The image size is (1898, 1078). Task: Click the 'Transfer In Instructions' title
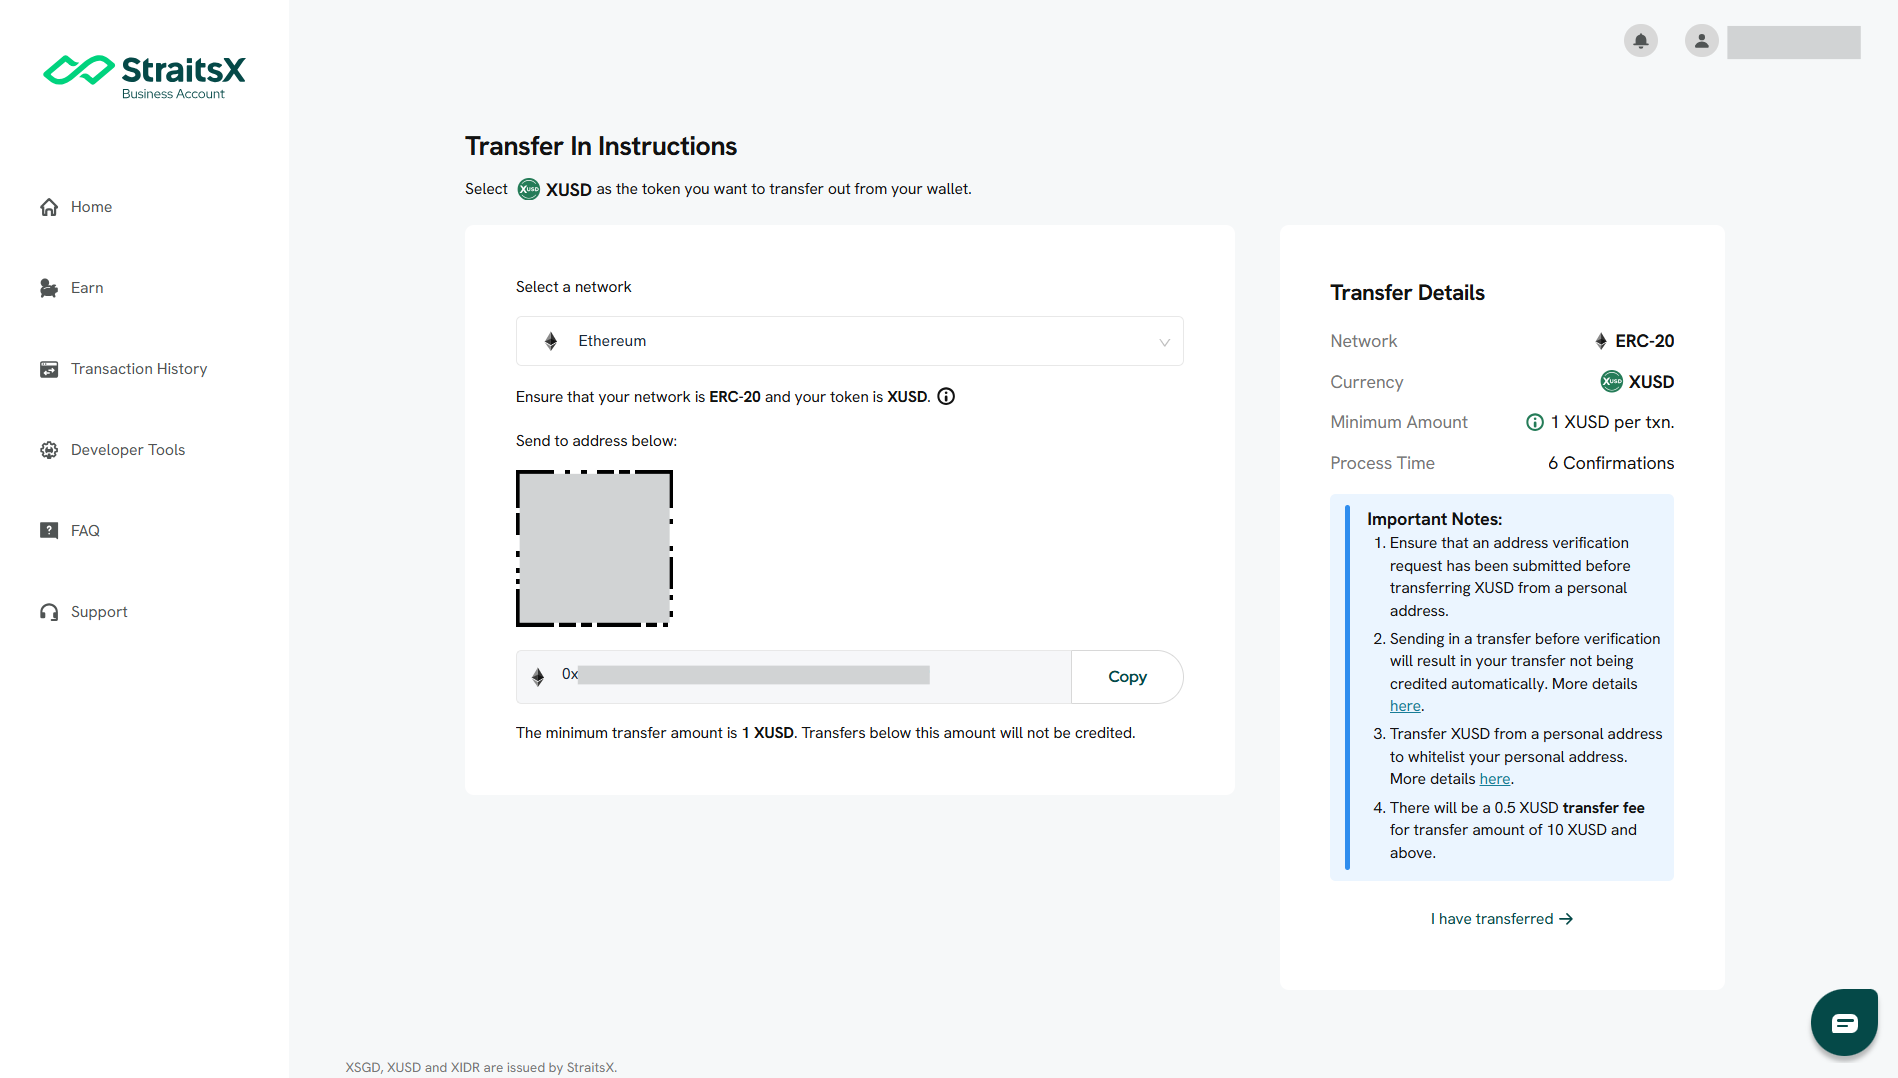601,146
